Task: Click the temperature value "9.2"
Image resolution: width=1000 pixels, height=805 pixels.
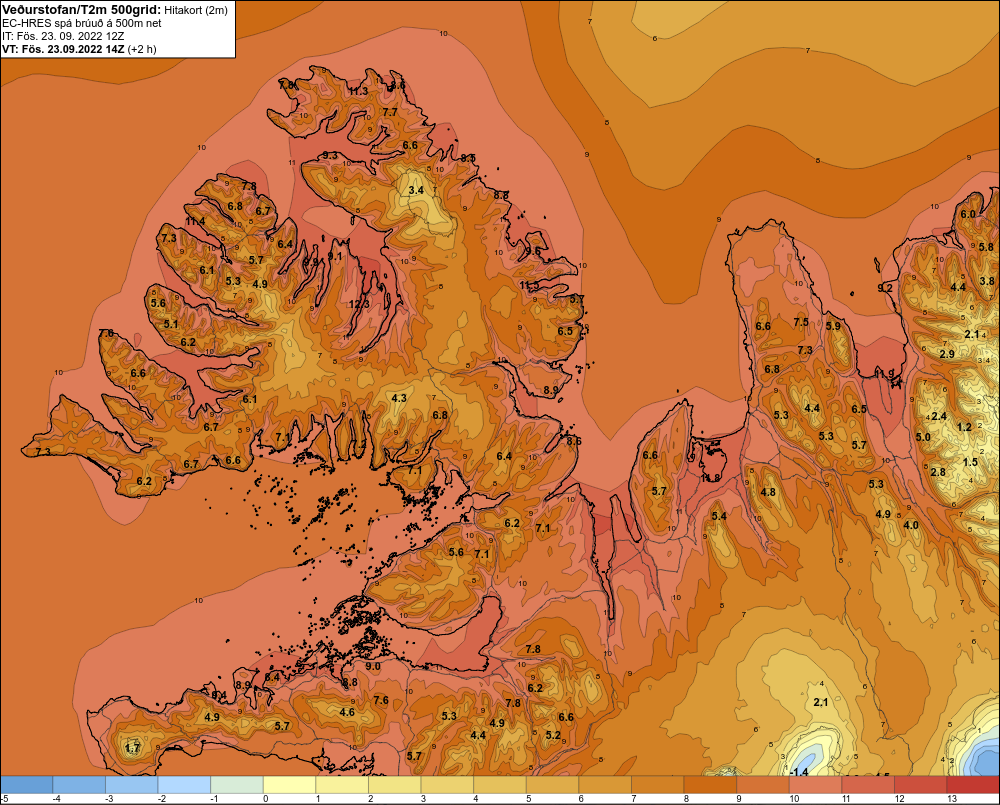Action: [x=885, y=288]
